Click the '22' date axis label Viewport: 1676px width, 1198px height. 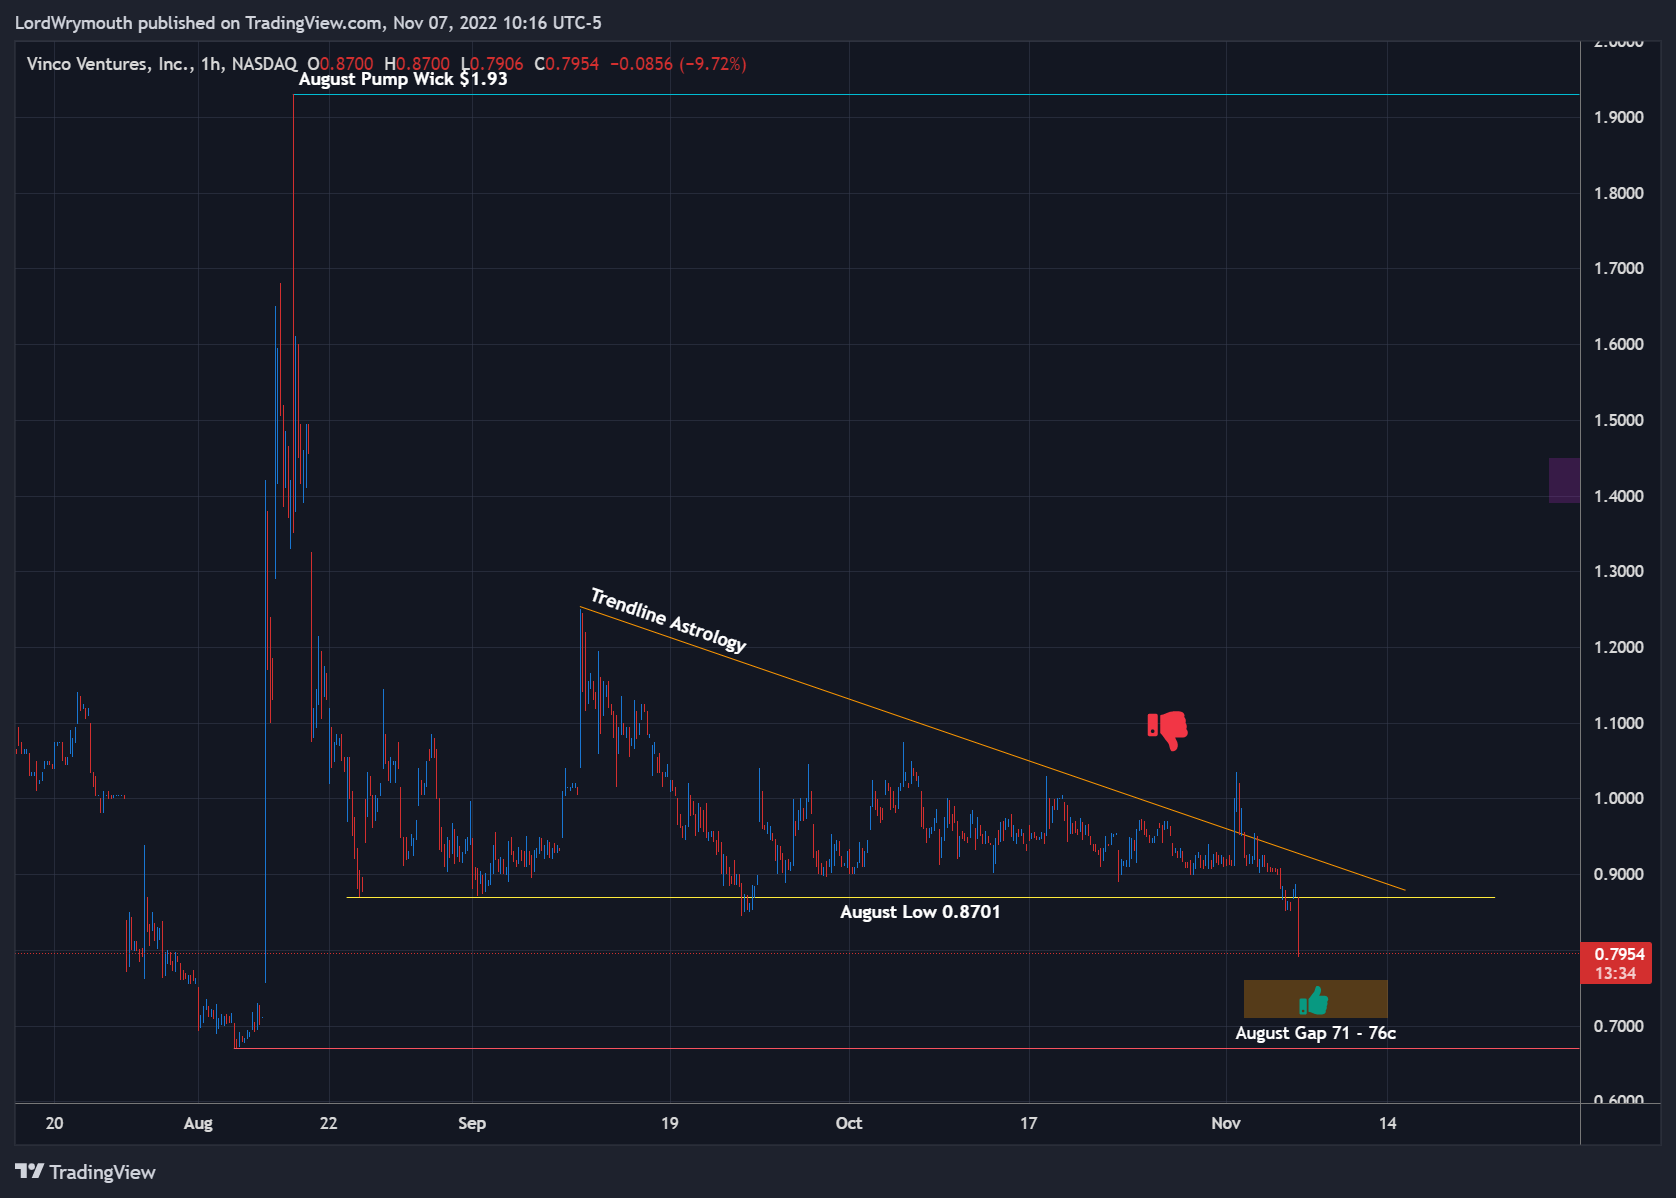328,1123
